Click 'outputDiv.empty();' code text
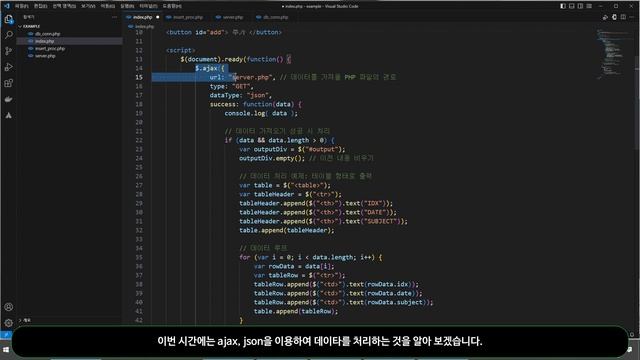Screen dimensions: 640x360 [x=271, y=158]
